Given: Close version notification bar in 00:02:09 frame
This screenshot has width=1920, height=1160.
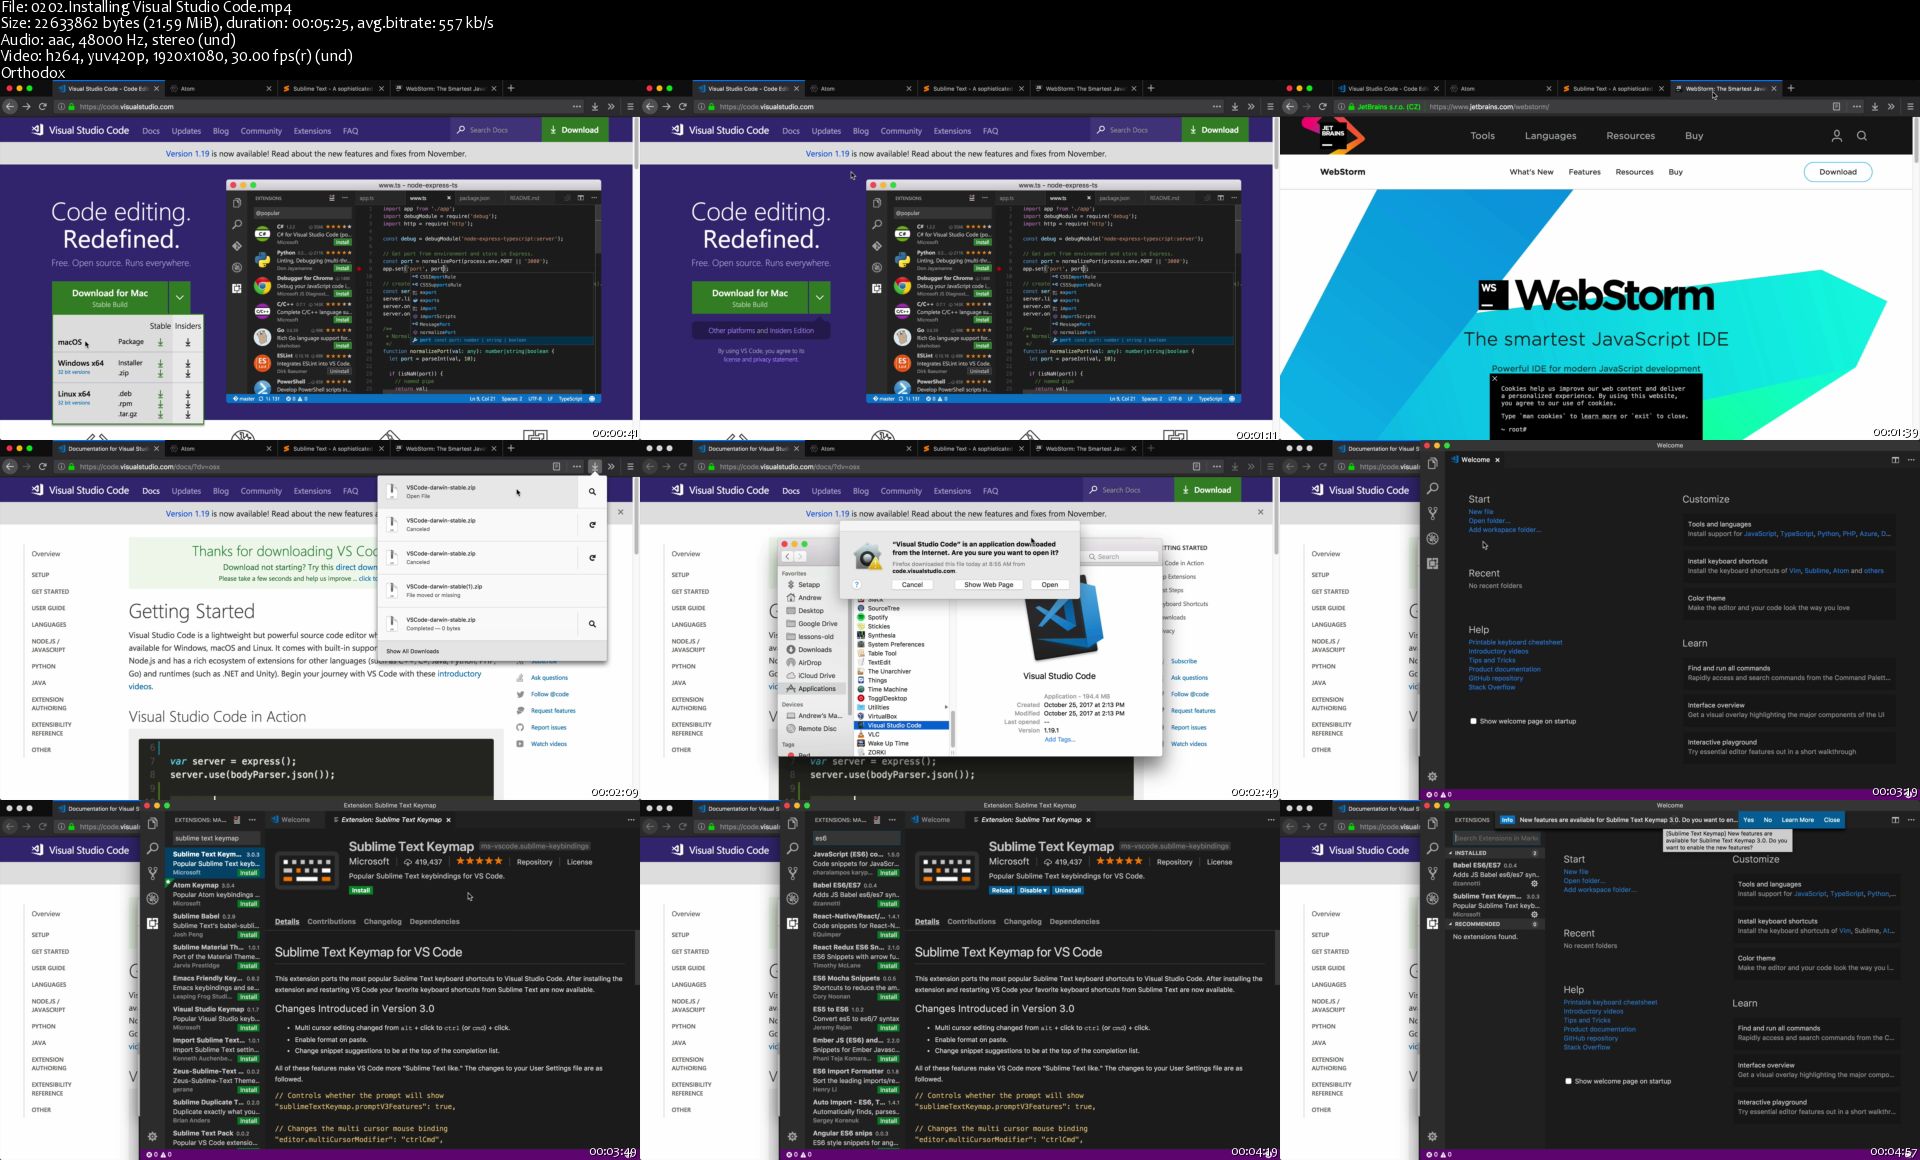Looking at the screenshot, I should (x=620, y=512).
